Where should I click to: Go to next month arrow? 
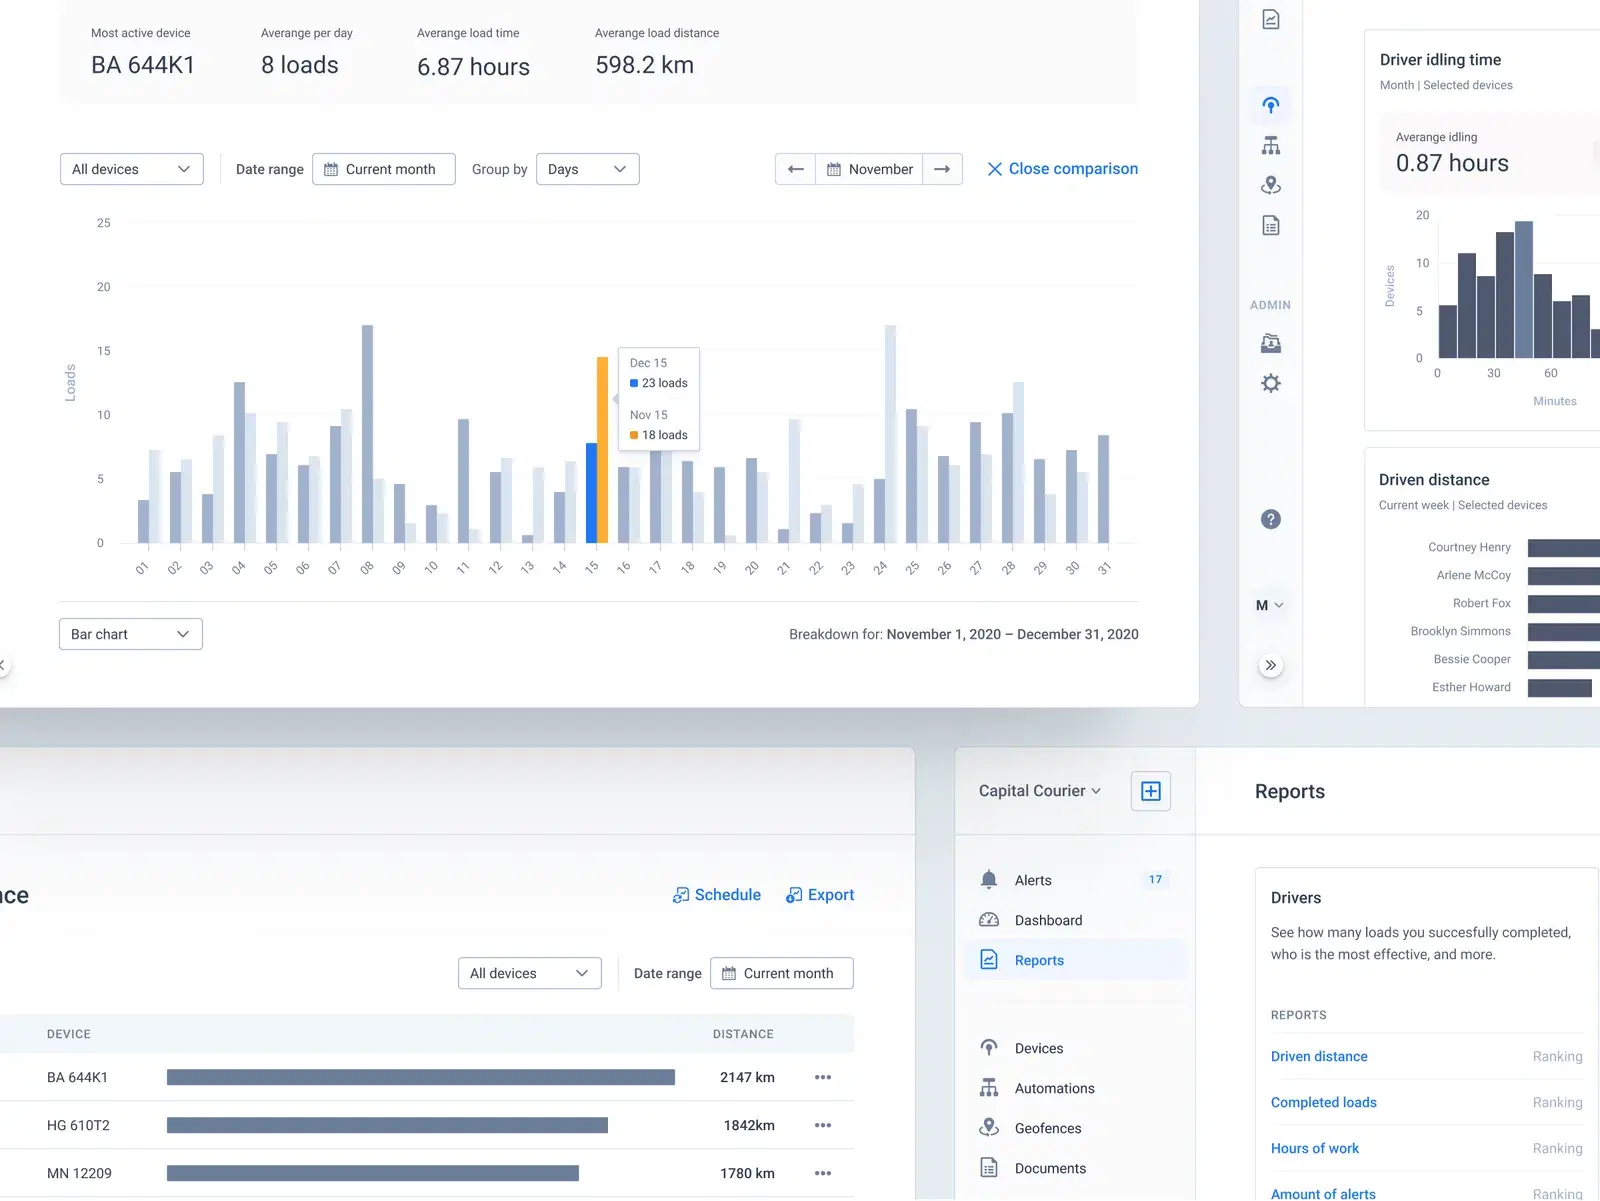(942, 169)
